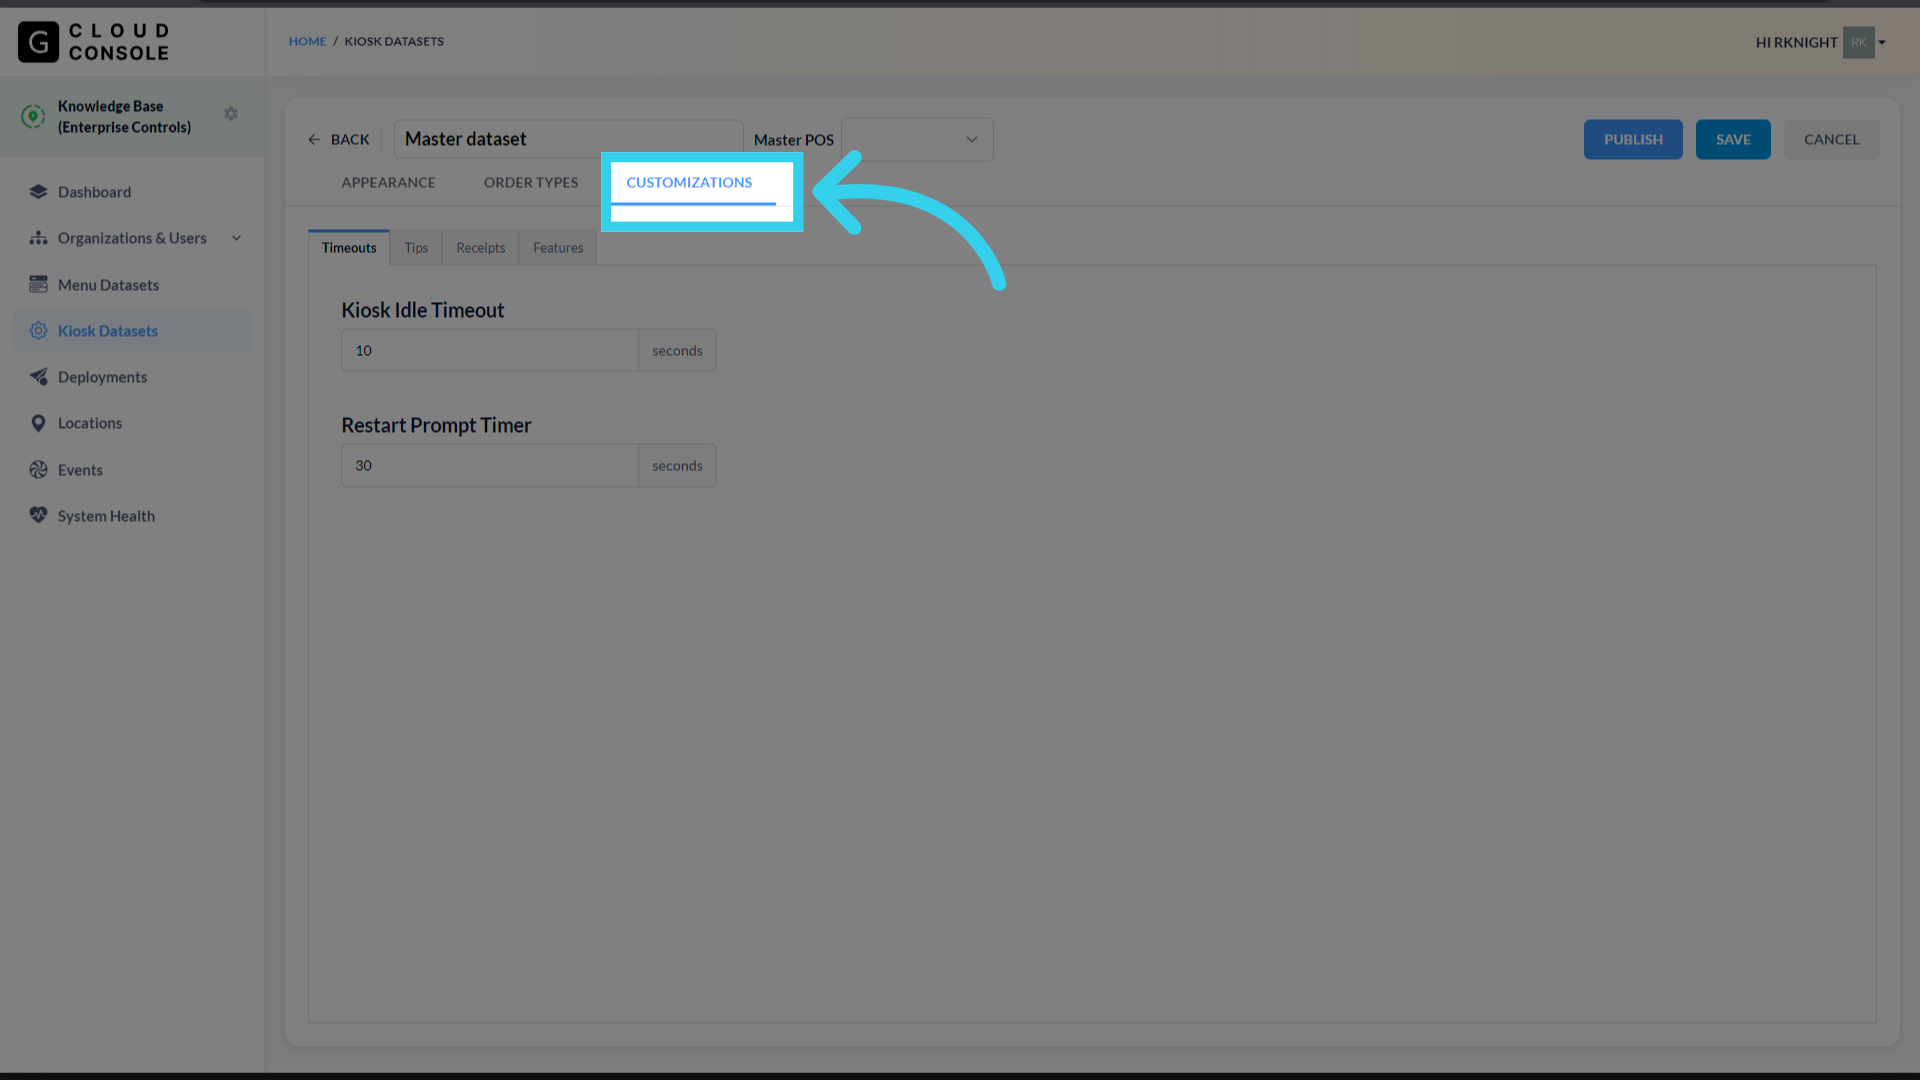Cancel editing the dataset

coord(1831,139)
